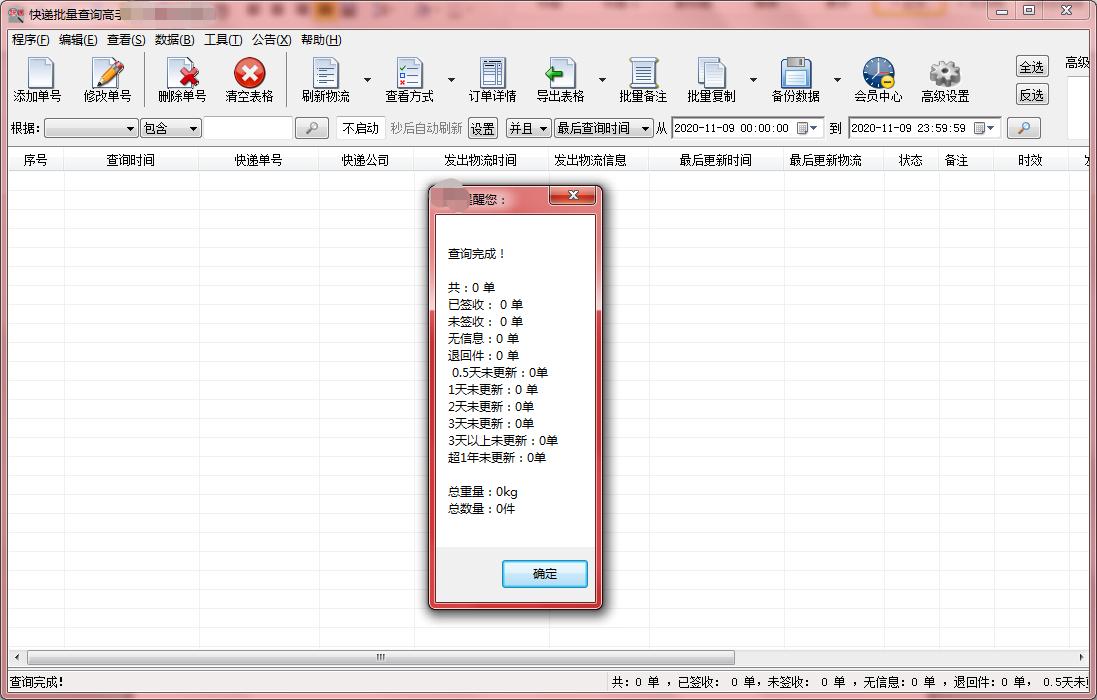Image resolution: width=1097 pixels, height=700 pixels.
Task: Open the 最后查询时间 sort dropdown
Action: click(x=601, y=128)
